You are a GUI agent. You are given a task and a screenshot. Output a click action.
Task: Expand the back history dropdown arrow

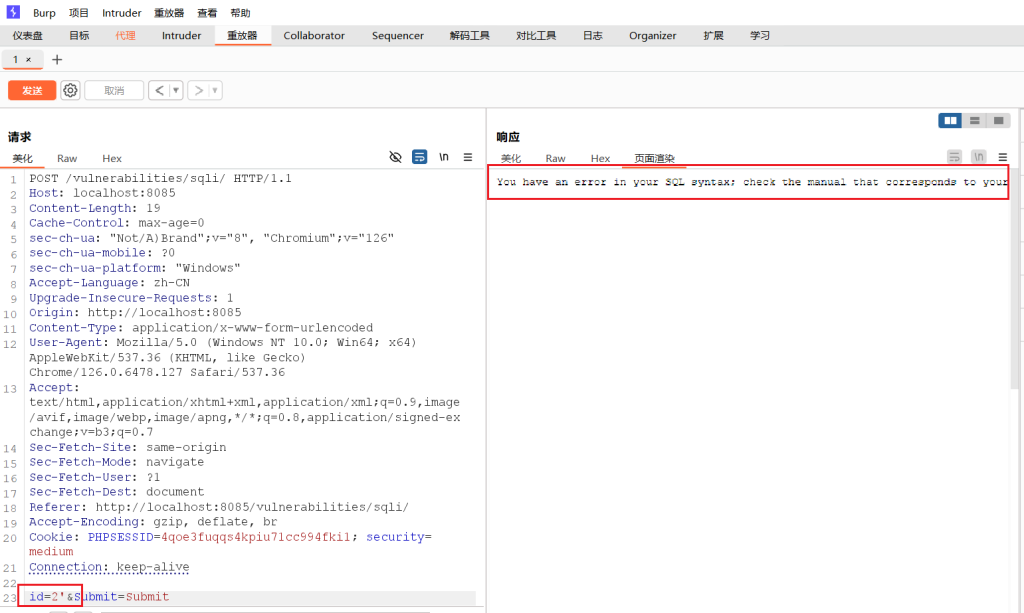(176, 90)
